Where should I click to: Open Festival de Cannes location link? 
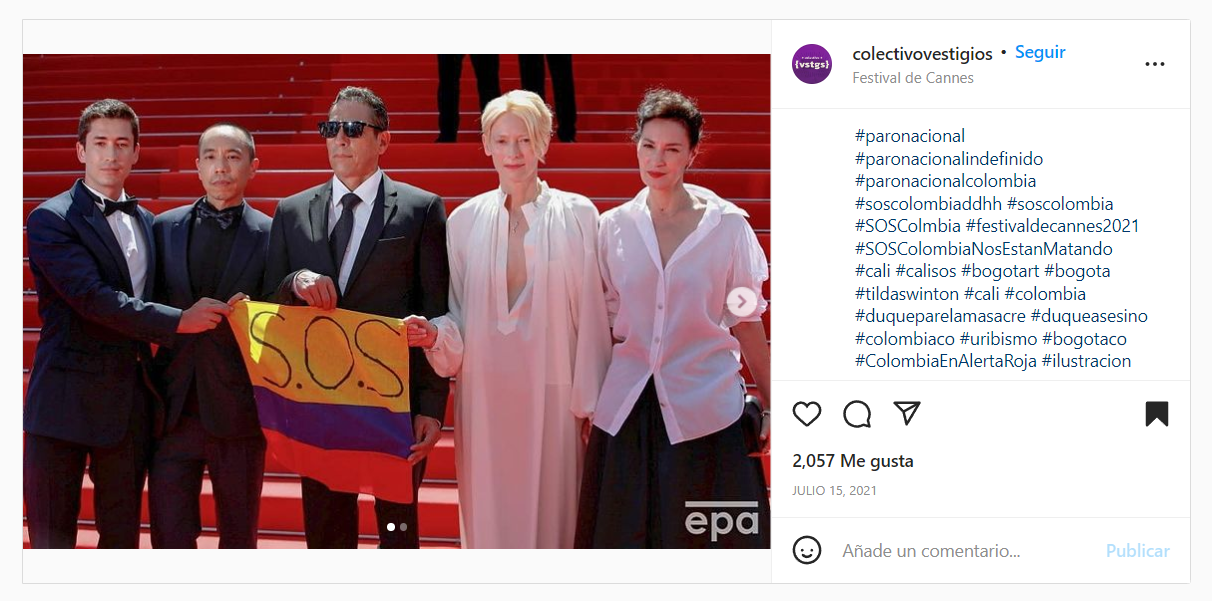[913, 77]
